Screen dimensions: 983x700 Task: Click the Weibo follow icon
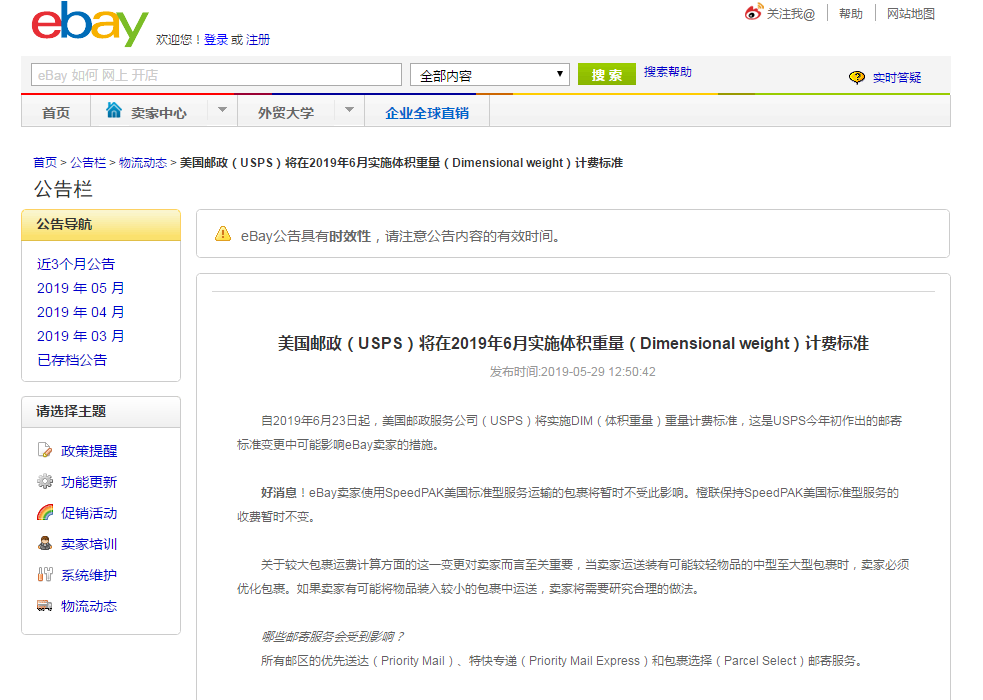(x=754, y=12)
